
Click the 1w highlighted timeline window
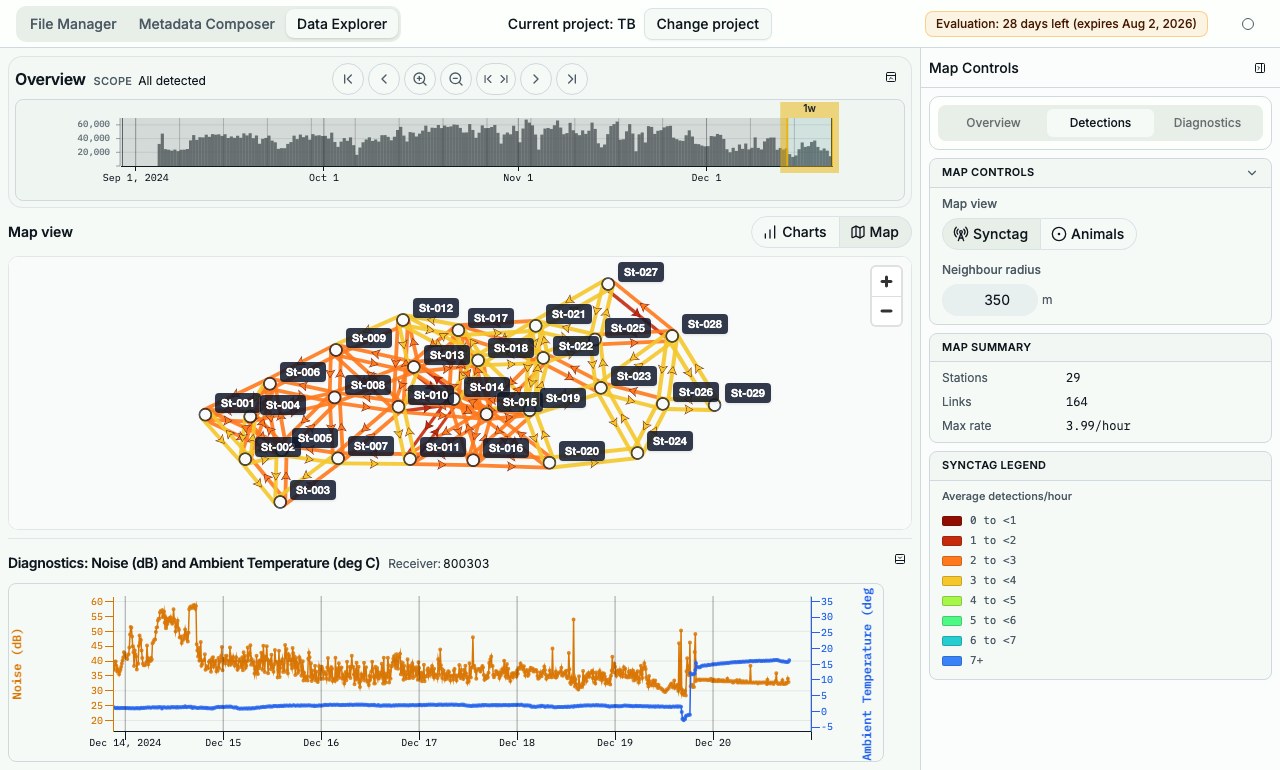[810, 137]
